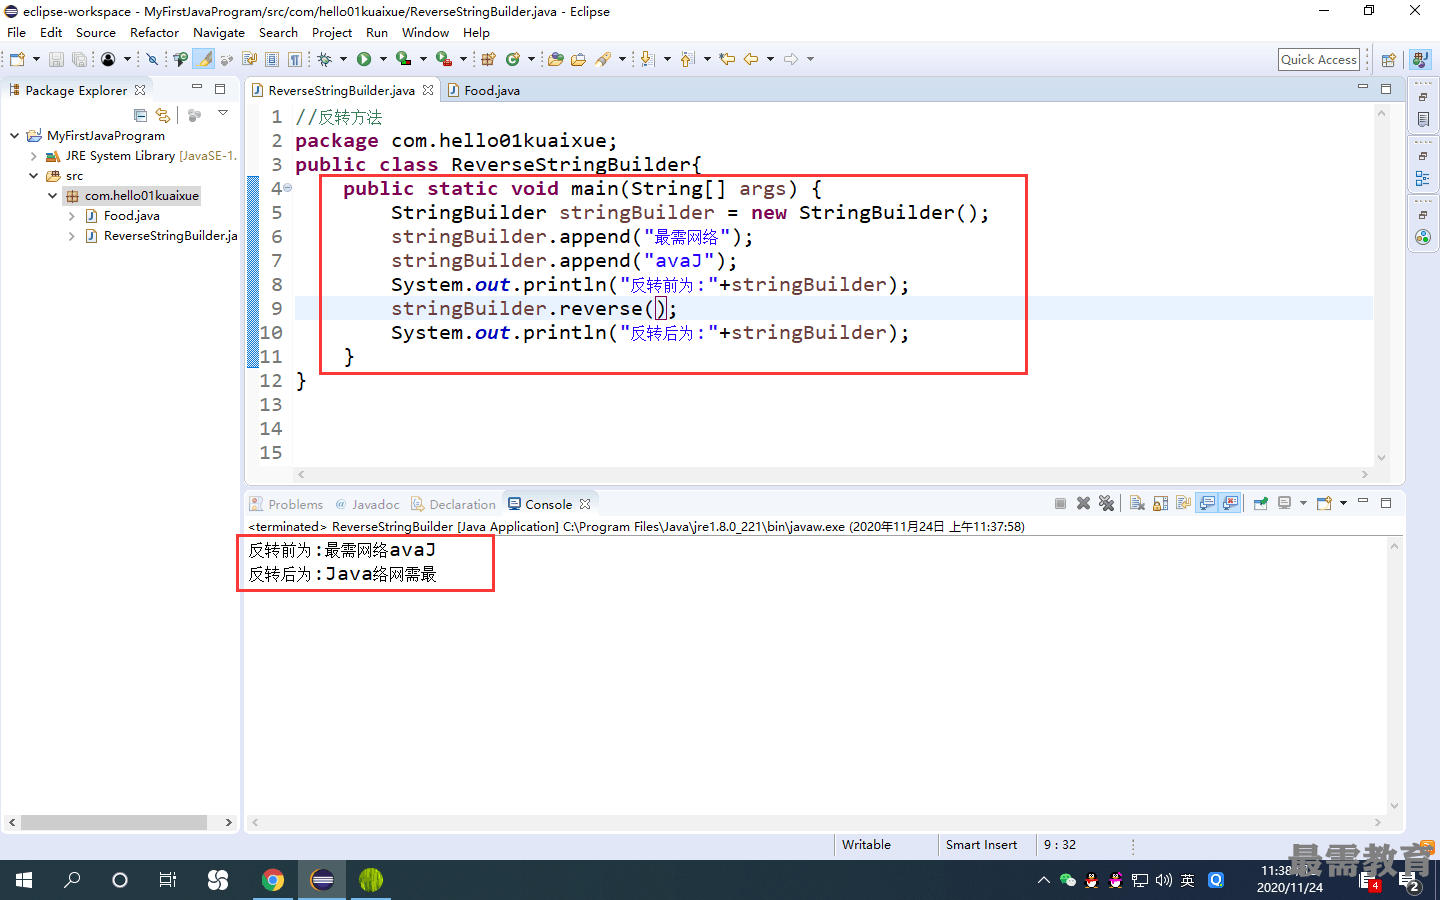Click the Debug bug icon
The width and height of the screenshot is (1440, 900).
click(x=324, y=59)
